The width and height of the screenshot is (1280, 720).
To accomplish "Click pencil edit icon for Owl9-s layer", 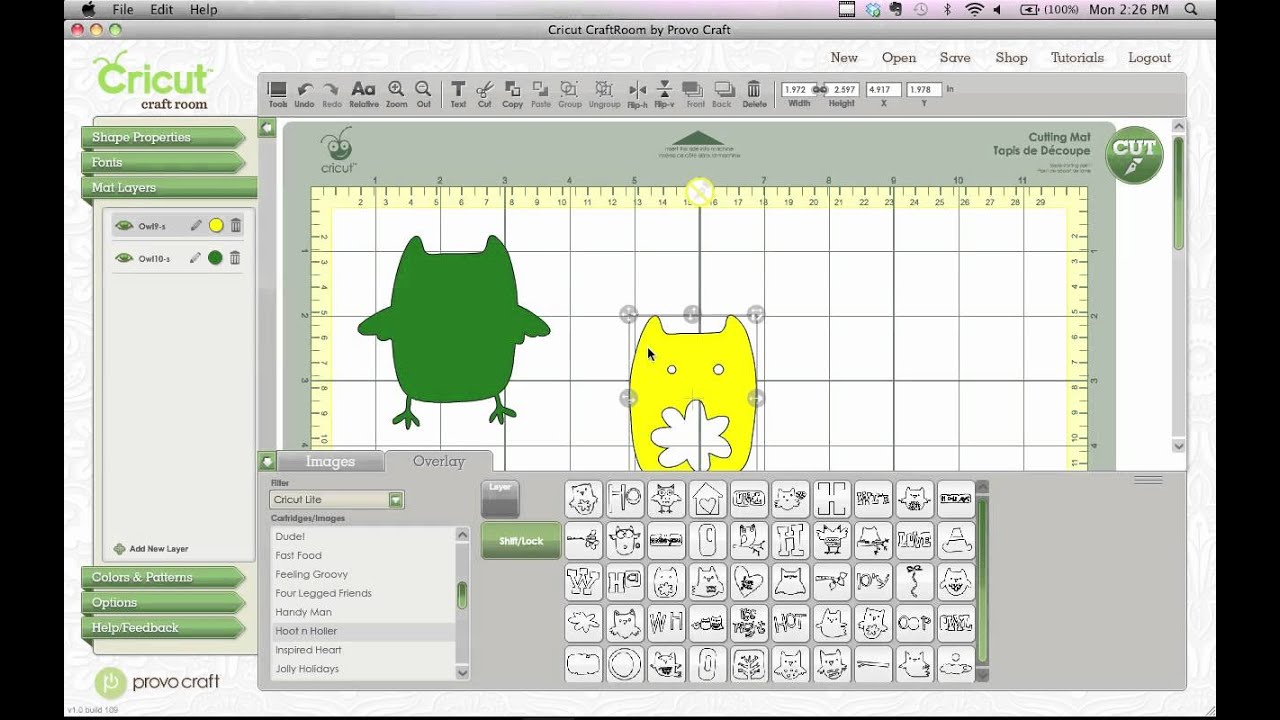I will point(196,226).
